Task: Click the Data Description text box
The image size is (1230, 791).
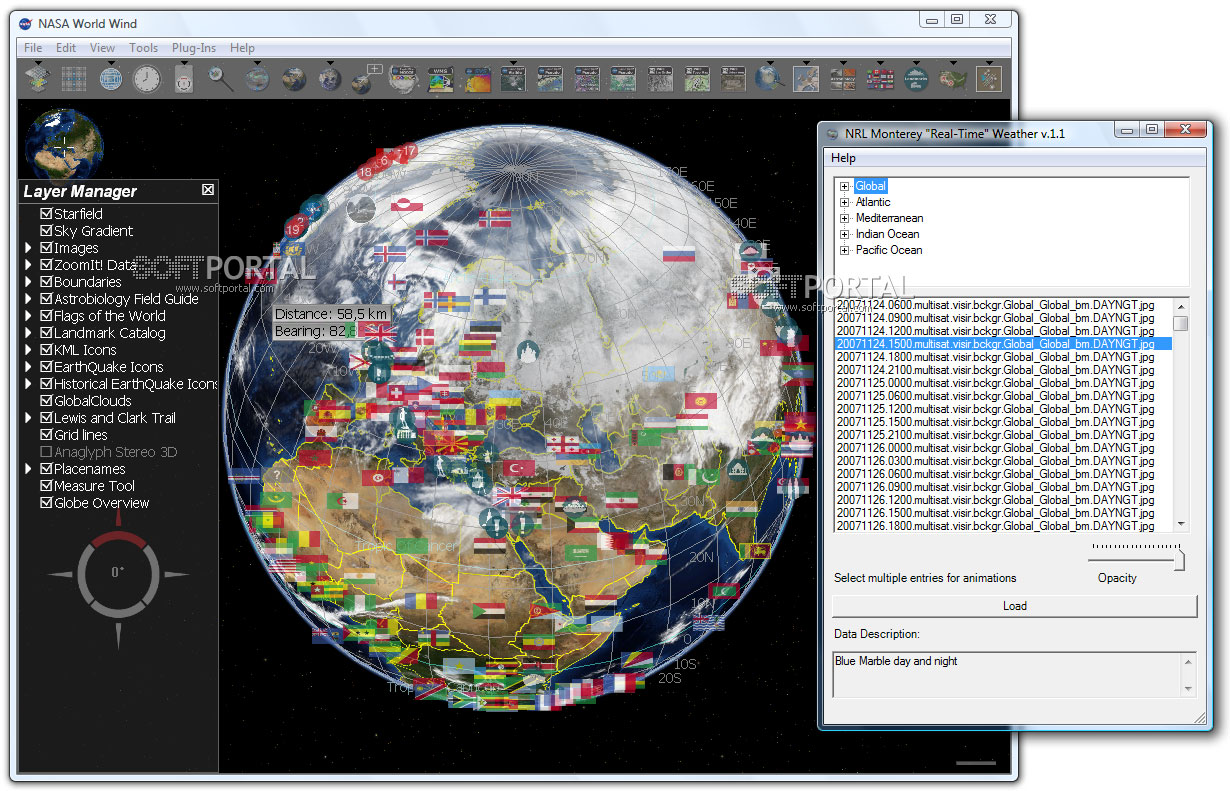Action: [1014, 673]
